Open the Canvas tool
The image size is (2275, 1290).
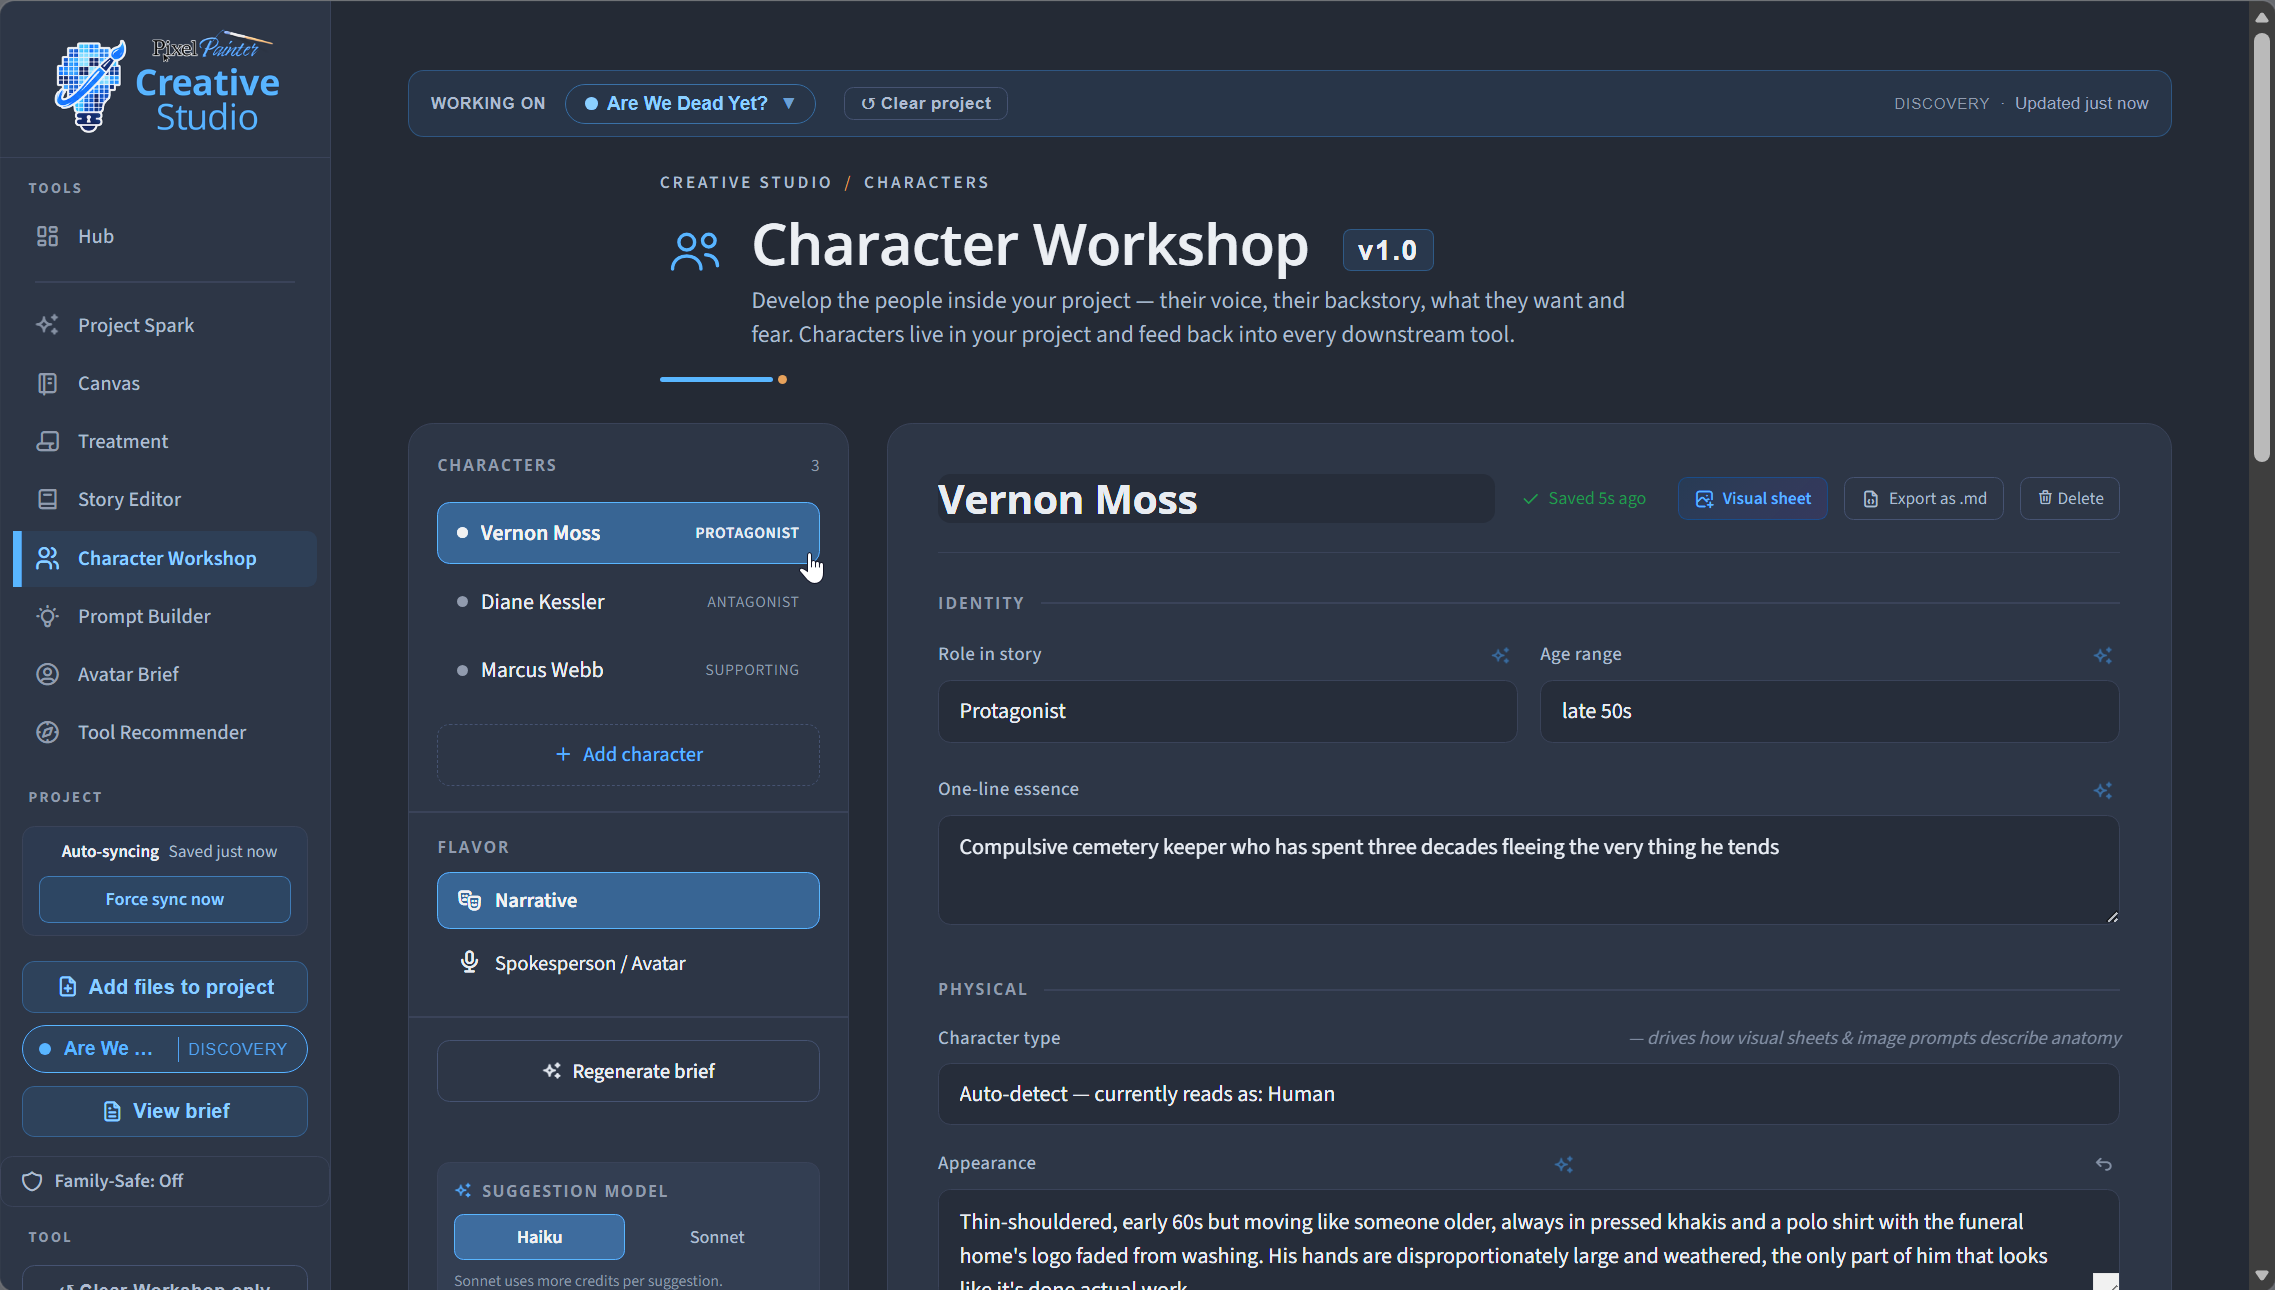point(165,383)
